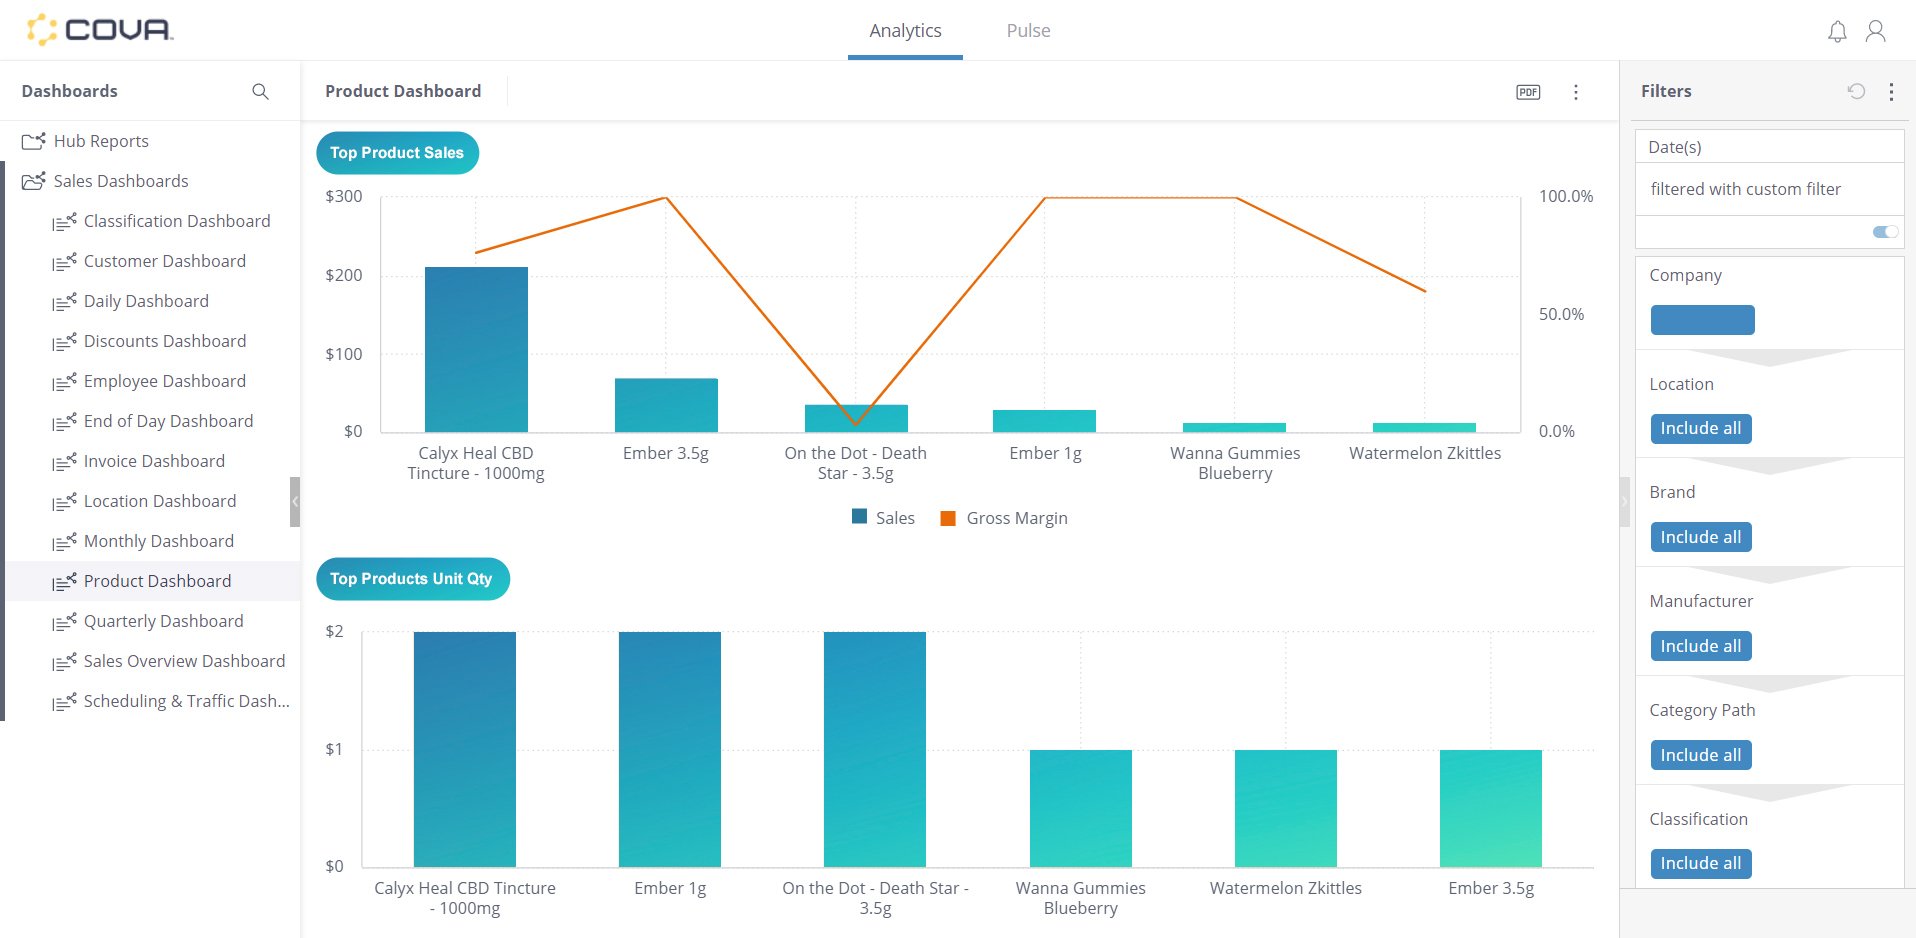Click the Include all button under Brand
The width and height of the screenshot is (1916, 938).
tap(1700, 536)
